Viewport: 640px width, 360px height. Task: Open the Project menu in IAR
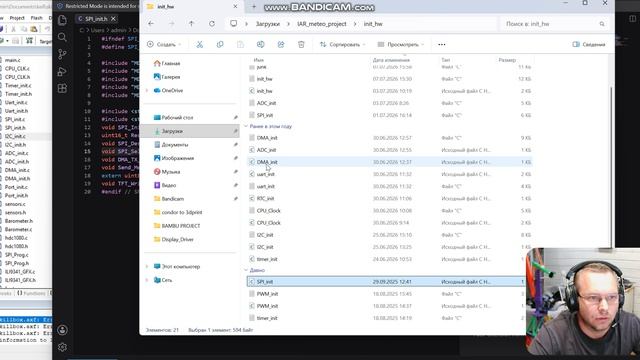click(17, 18)
